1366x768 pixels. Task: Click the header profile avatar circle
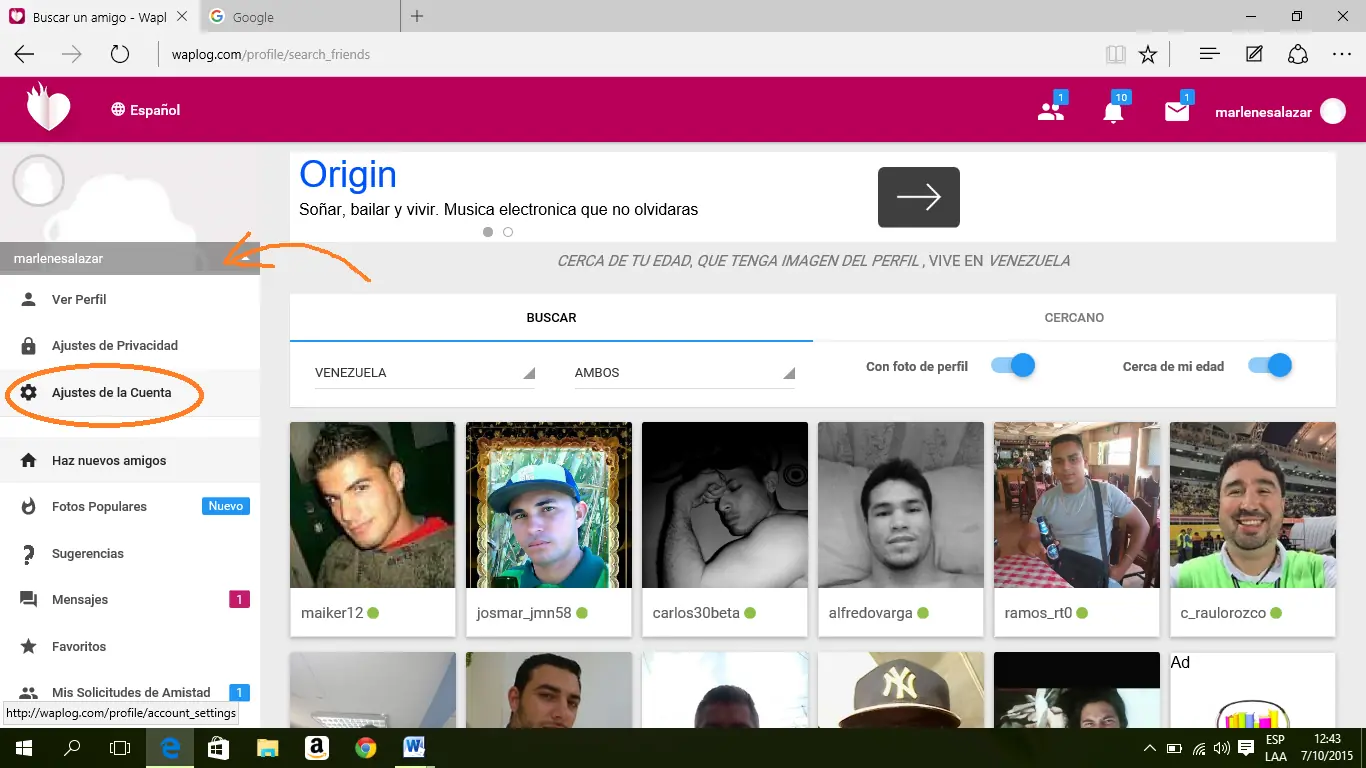coord(1333,111)
